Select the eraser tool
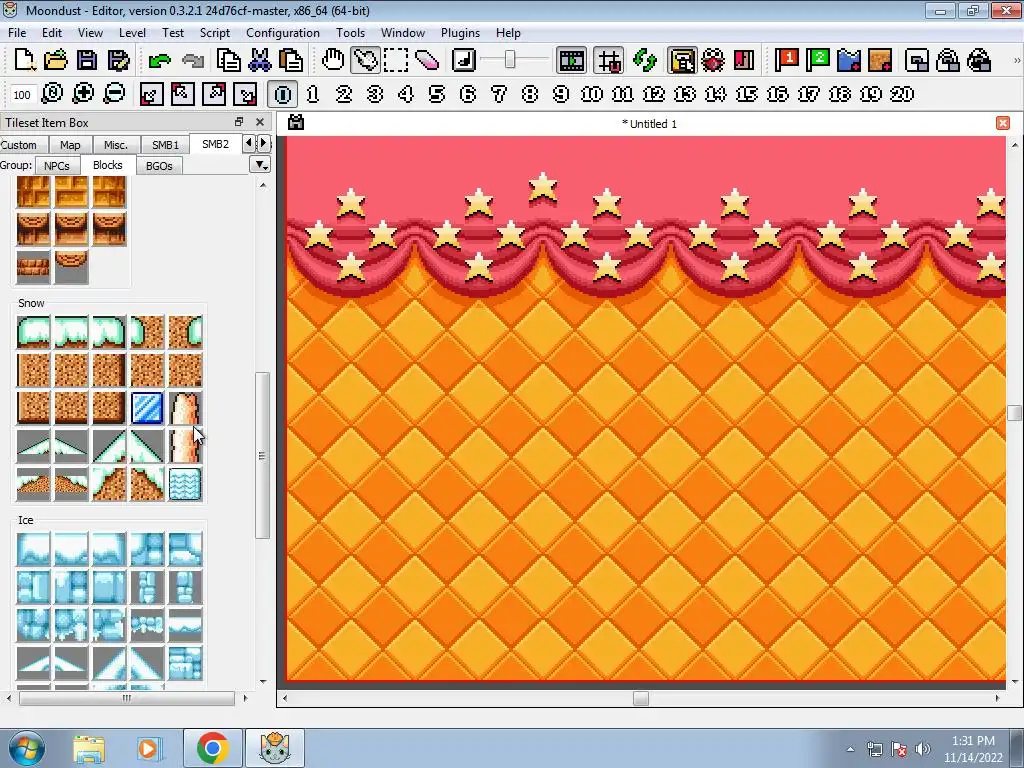Image resolution: width=1024 pixels, height=768 pixels. click(427, 60)
